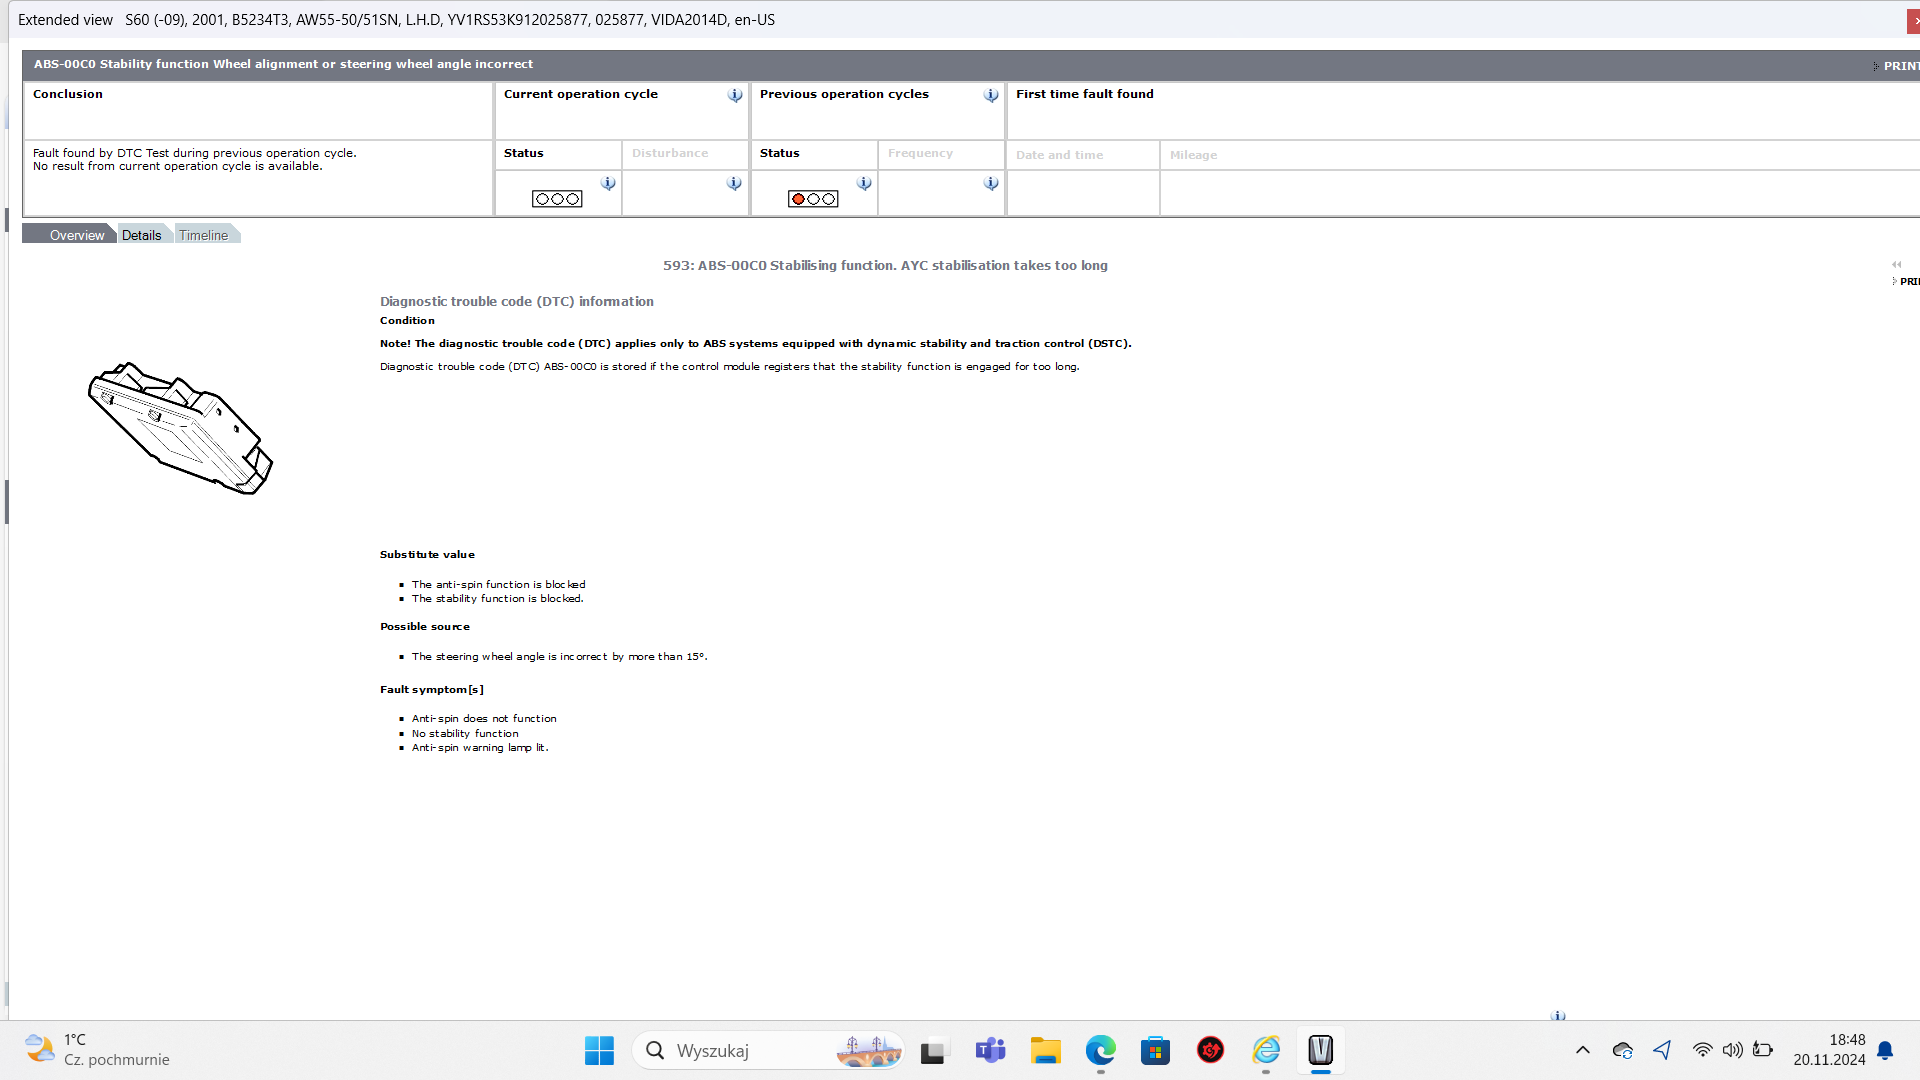
Task: Click info icon in previous cycles Status cell
Action: coord(864,183)
